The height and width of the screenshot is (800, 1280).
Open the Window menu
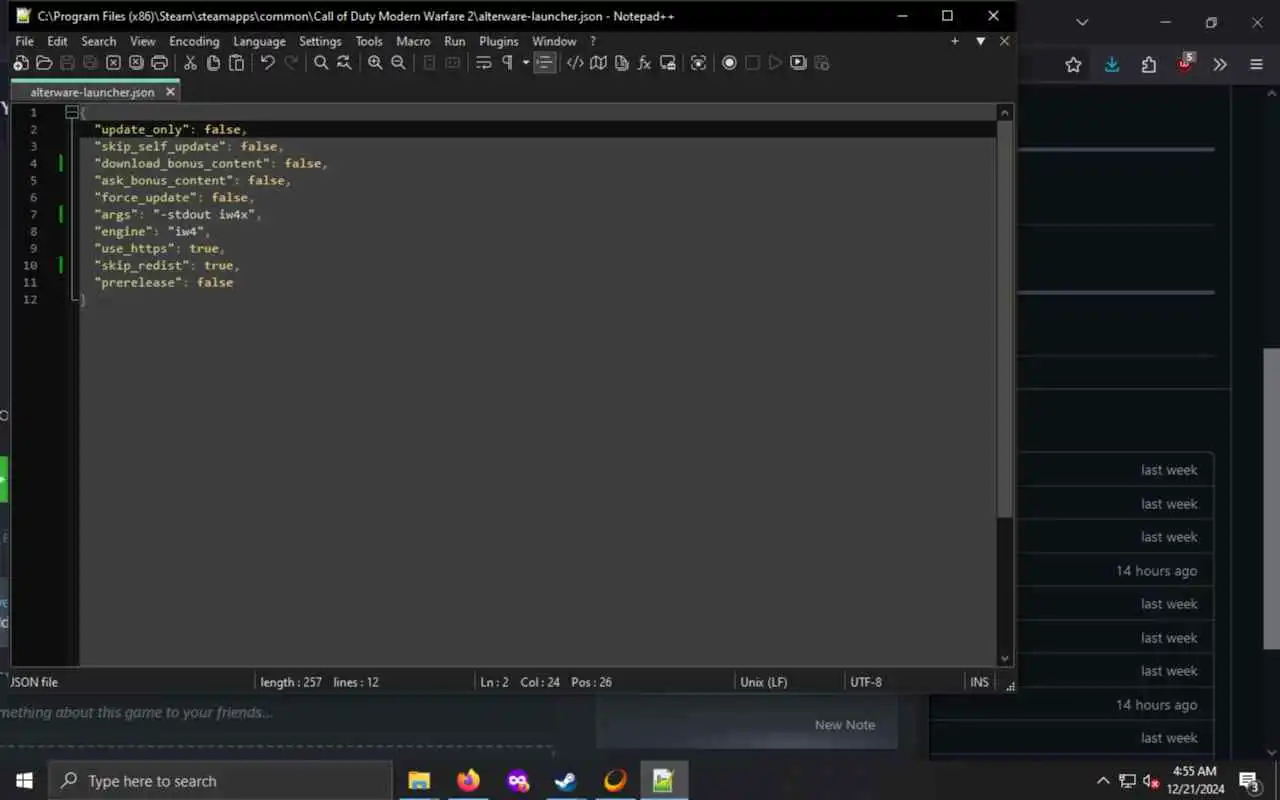pyautogui.click(x=554, y=41)
